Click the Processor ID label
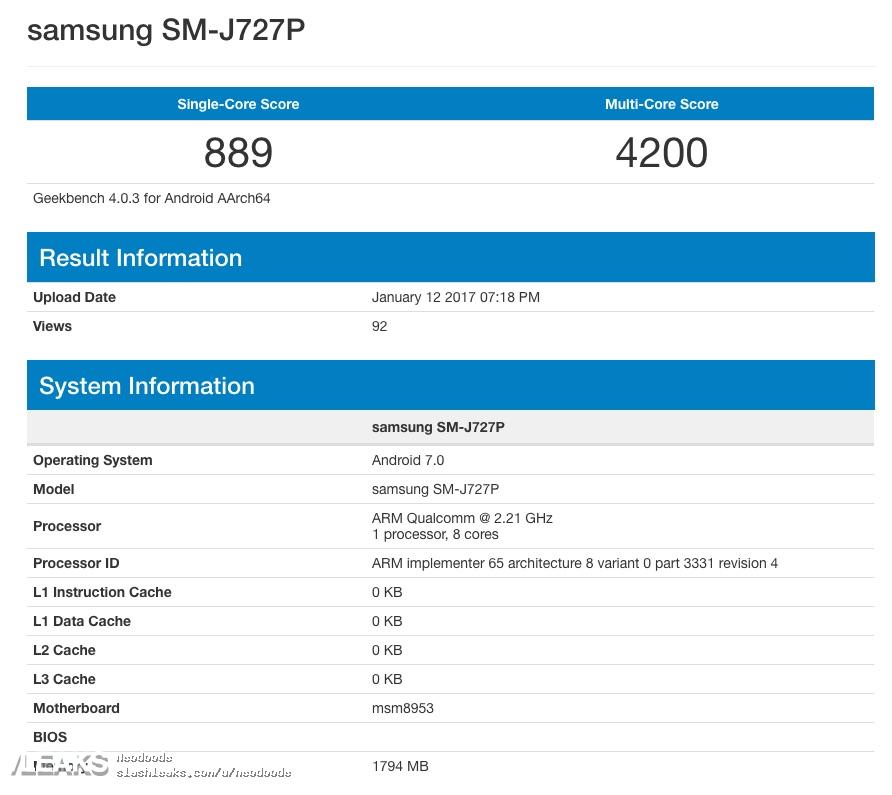The height and width of the screenshot is (795, 892). (76, 563)
